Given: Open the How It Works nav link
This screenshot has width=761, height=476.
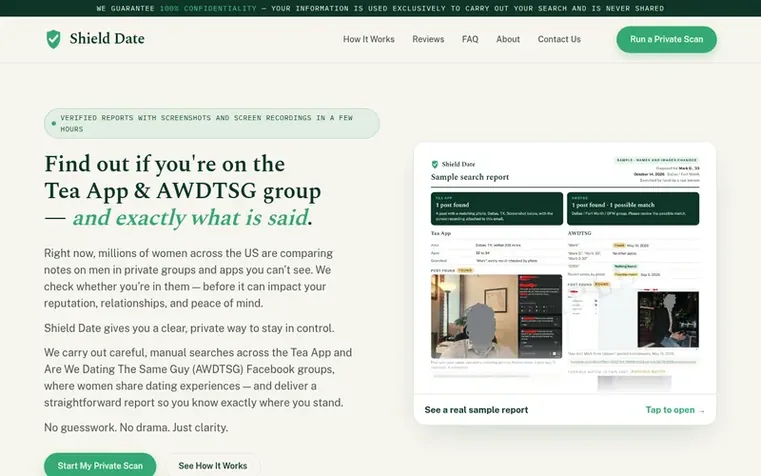Looking at the screenshot, I should 368,39.
